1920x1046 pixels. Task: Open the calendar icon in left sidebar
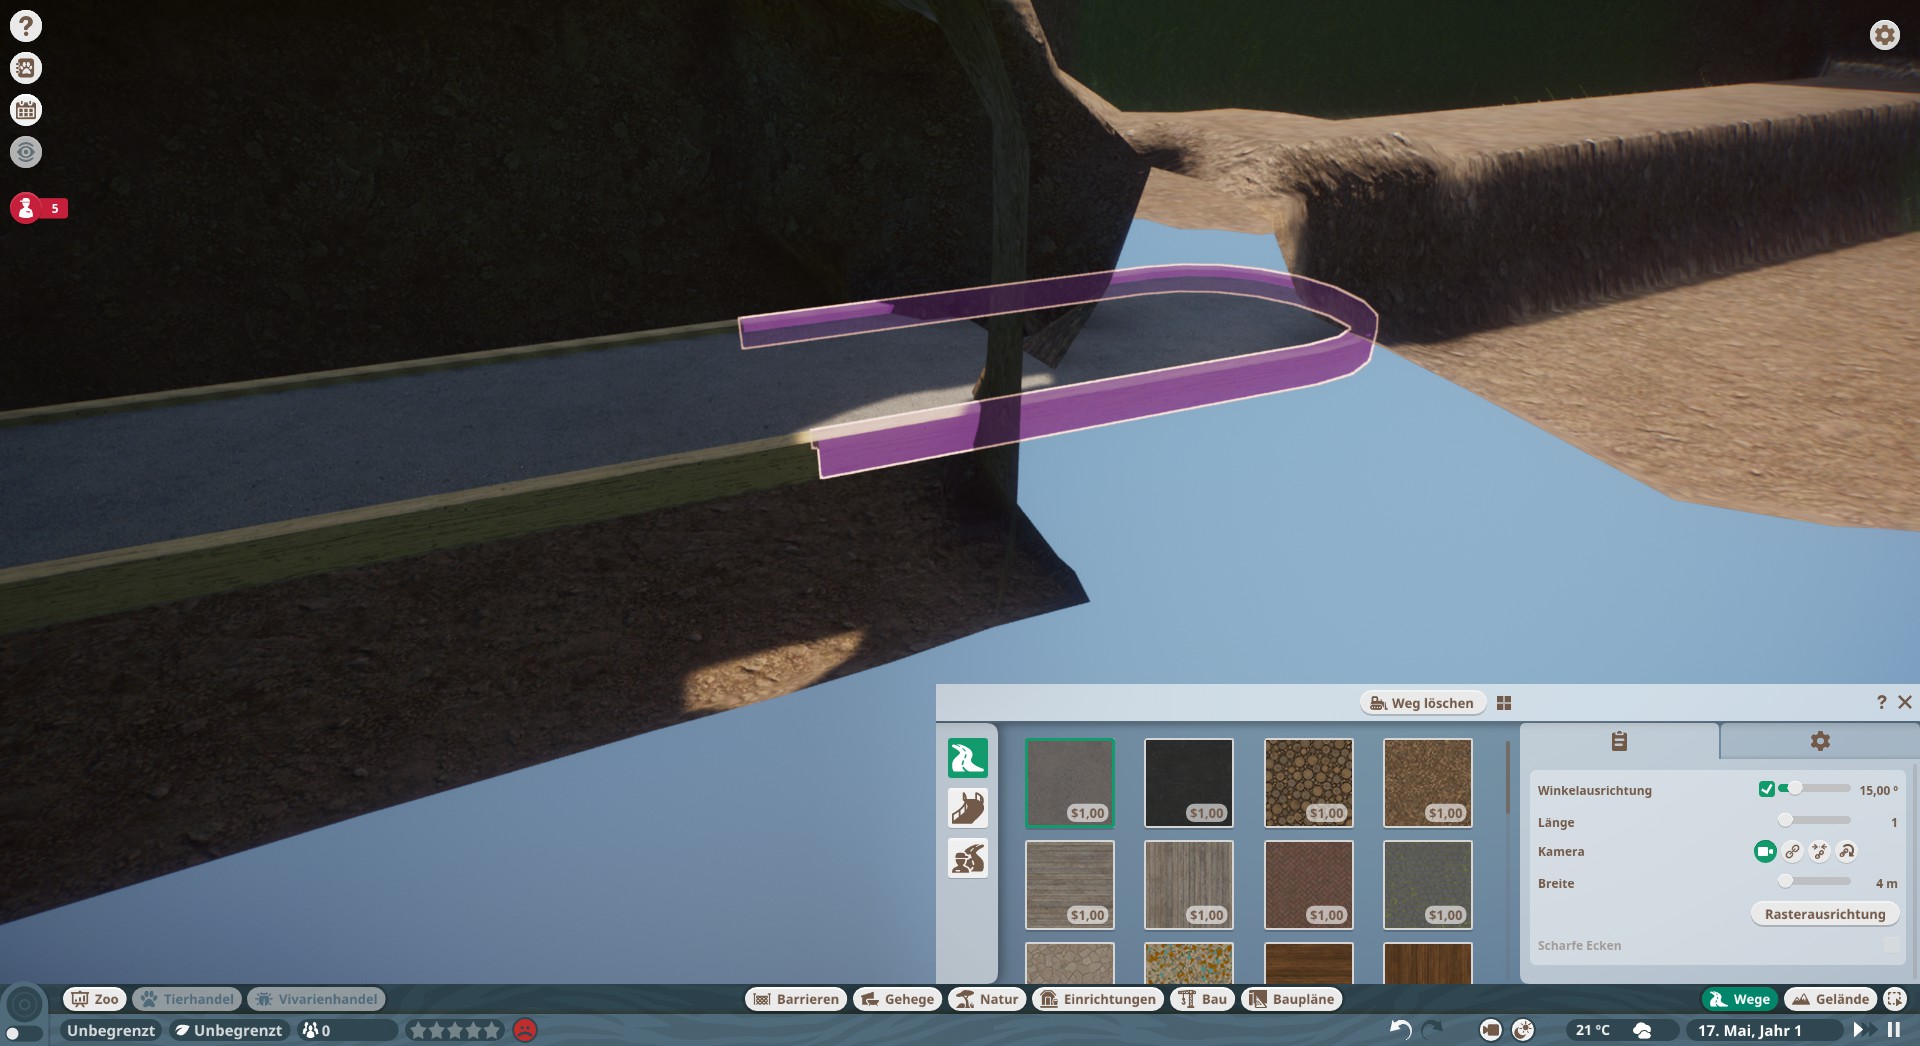tap(26, 110)
